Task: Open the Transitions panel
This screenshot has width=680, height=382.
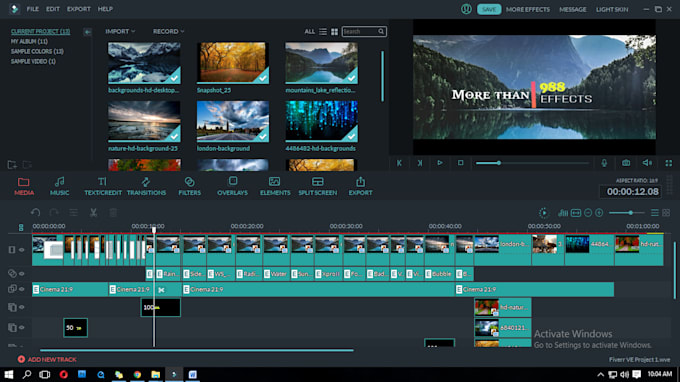Action: [146, 186]
